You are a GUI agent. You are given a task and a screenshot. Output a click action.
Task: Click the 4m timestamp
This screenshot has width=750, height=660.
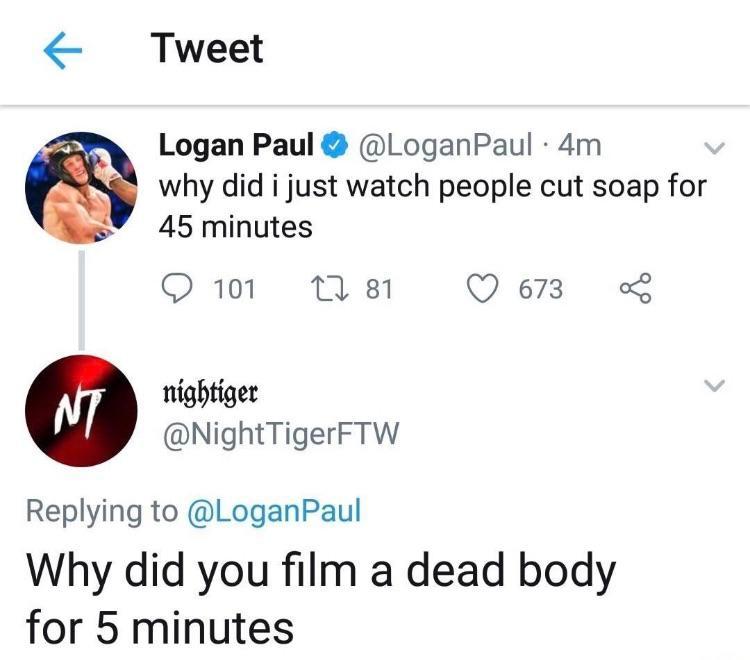(x=579, y=146)
